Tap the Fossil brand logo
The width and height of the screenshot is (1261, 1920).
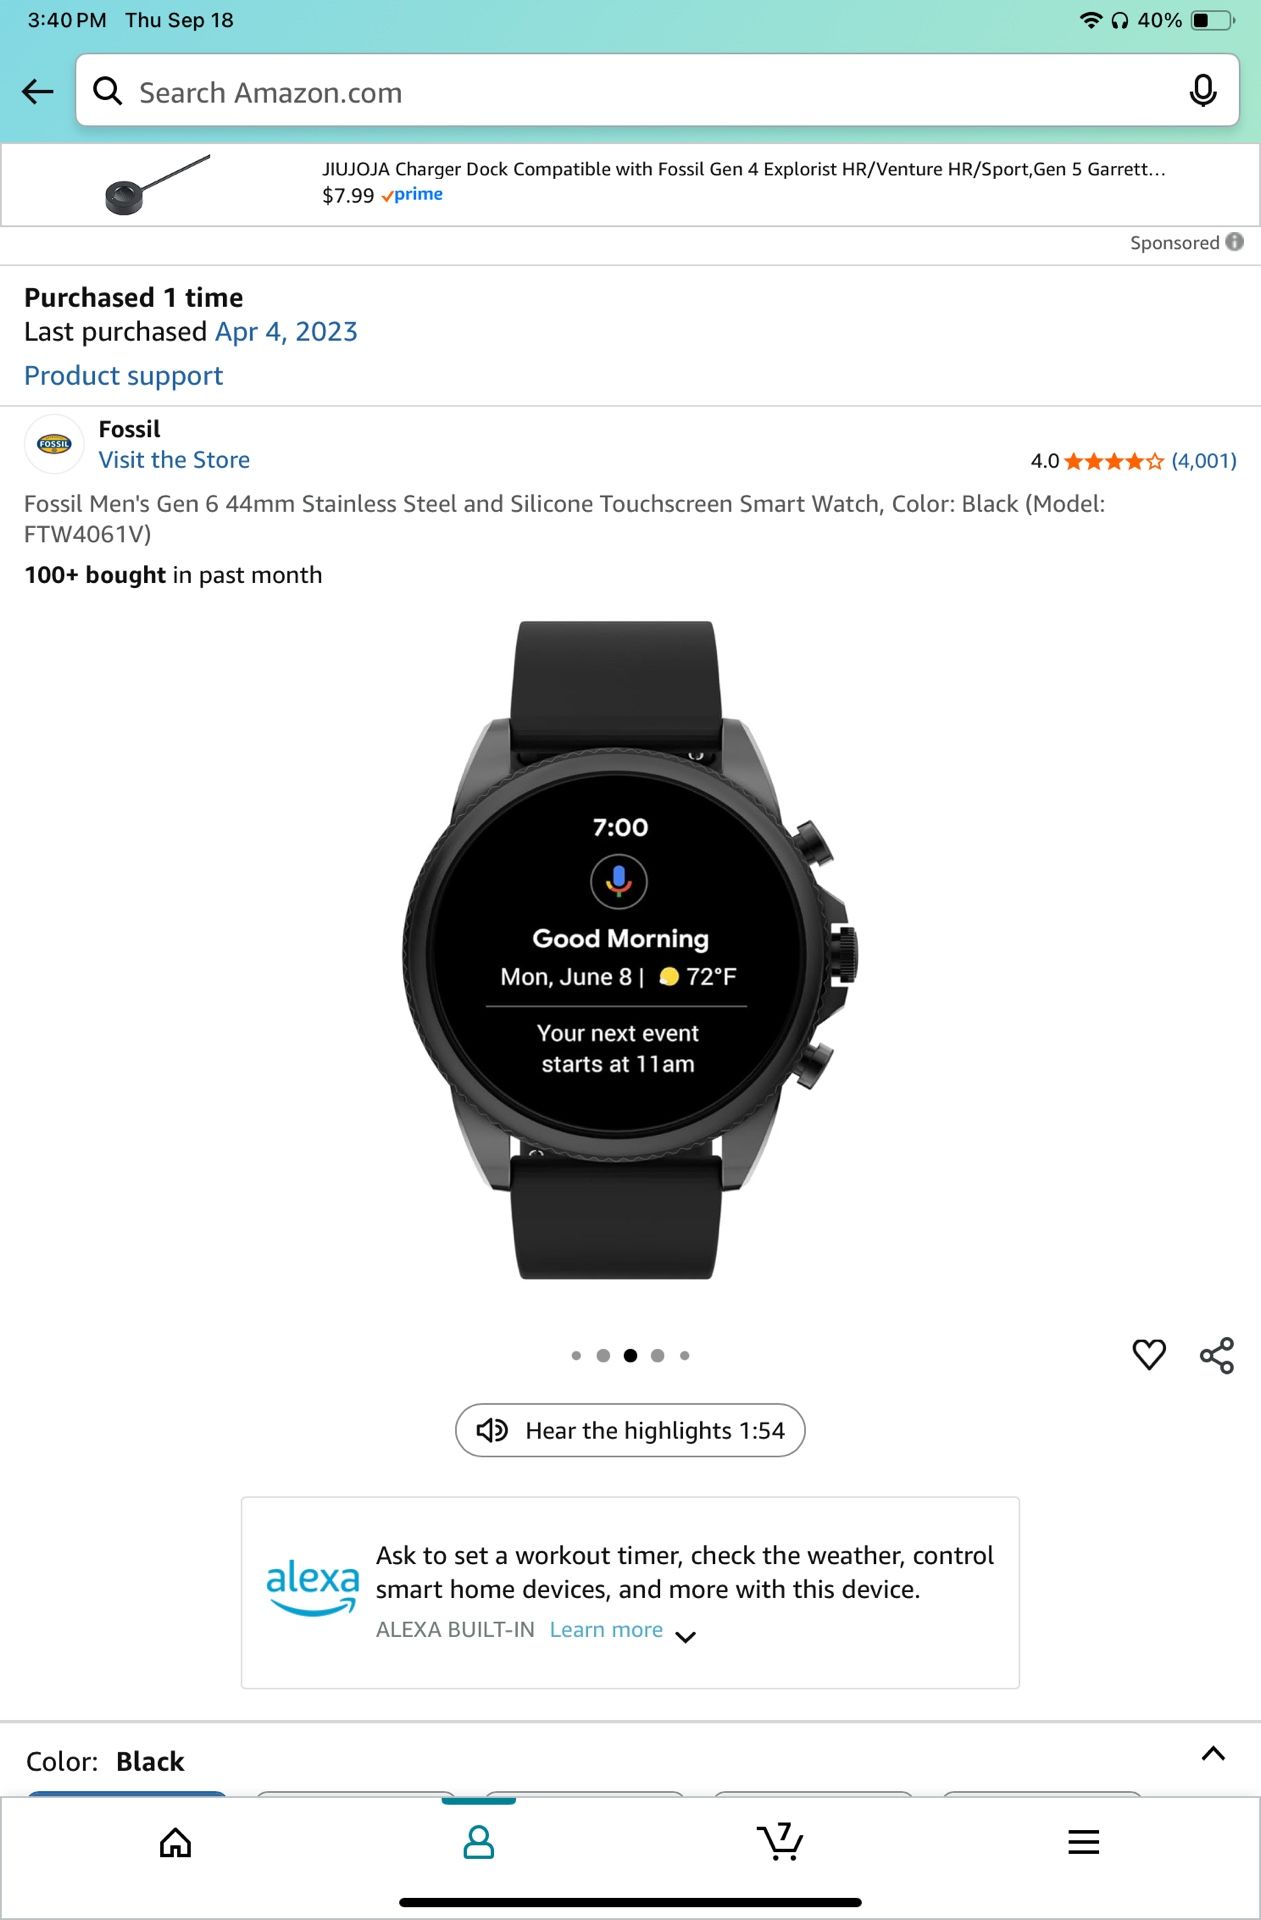[54, 444]
